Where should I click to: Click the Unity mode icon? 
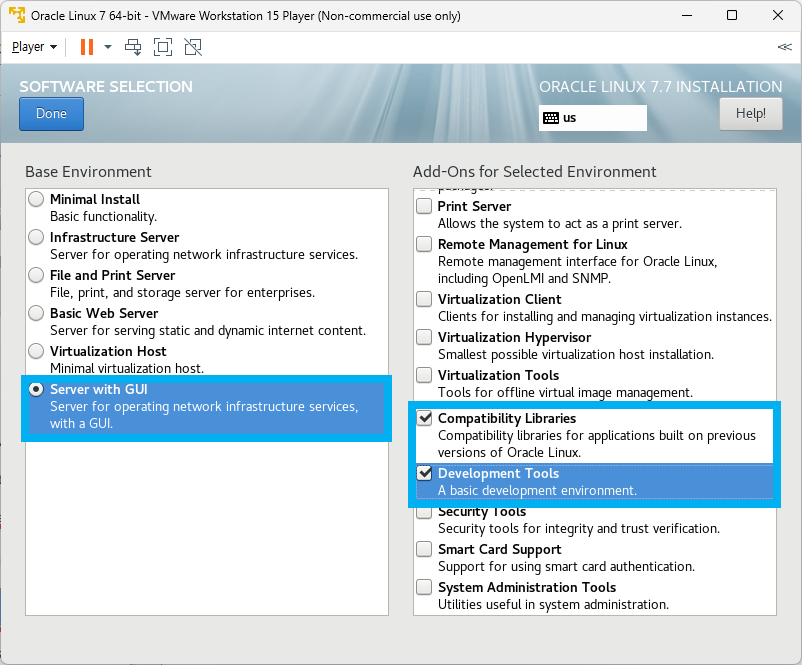(x=193, y=47)
